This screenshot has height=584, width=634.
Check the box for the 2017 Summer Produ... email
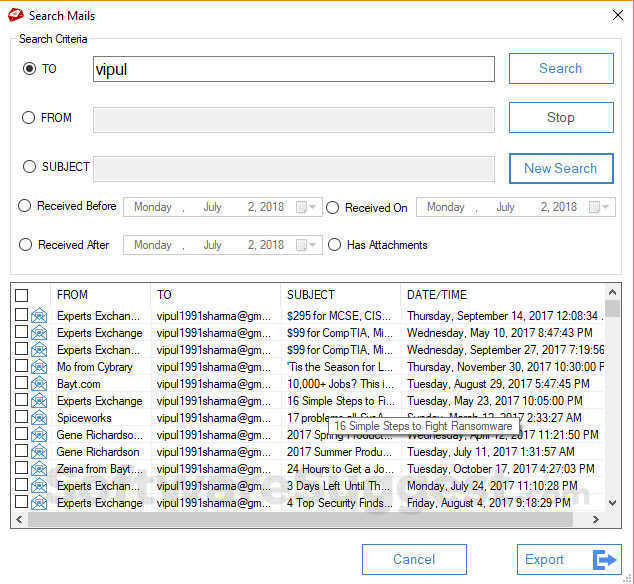[21, 451]
